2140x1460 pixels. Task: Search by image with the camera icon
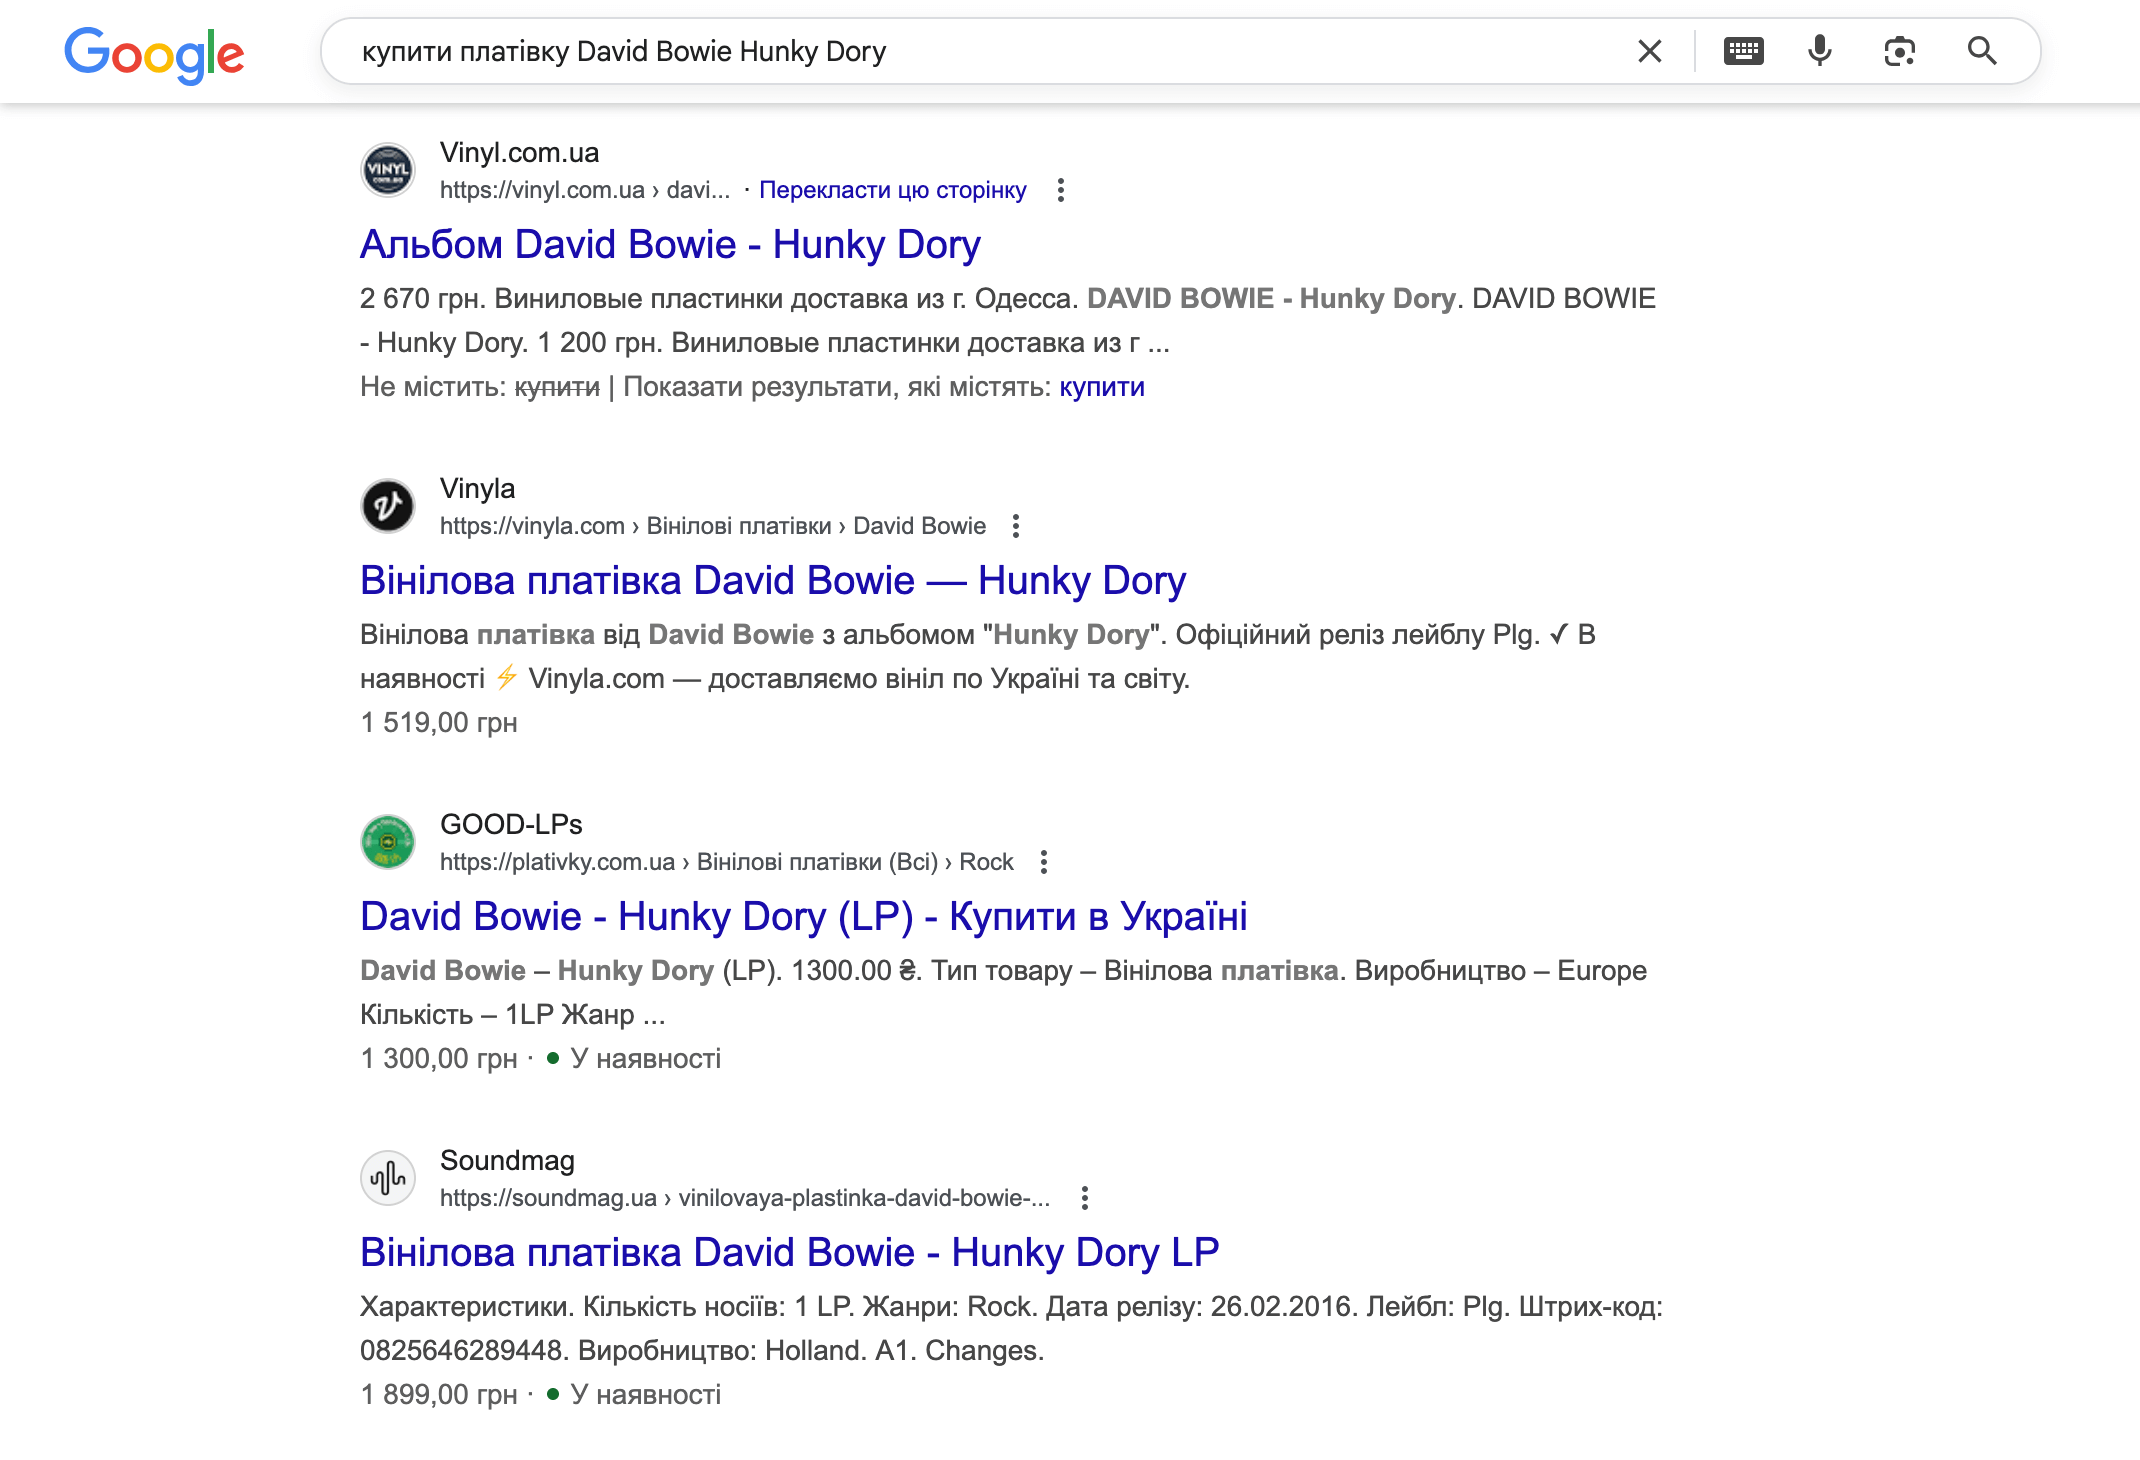click(x=1900, y=51)
